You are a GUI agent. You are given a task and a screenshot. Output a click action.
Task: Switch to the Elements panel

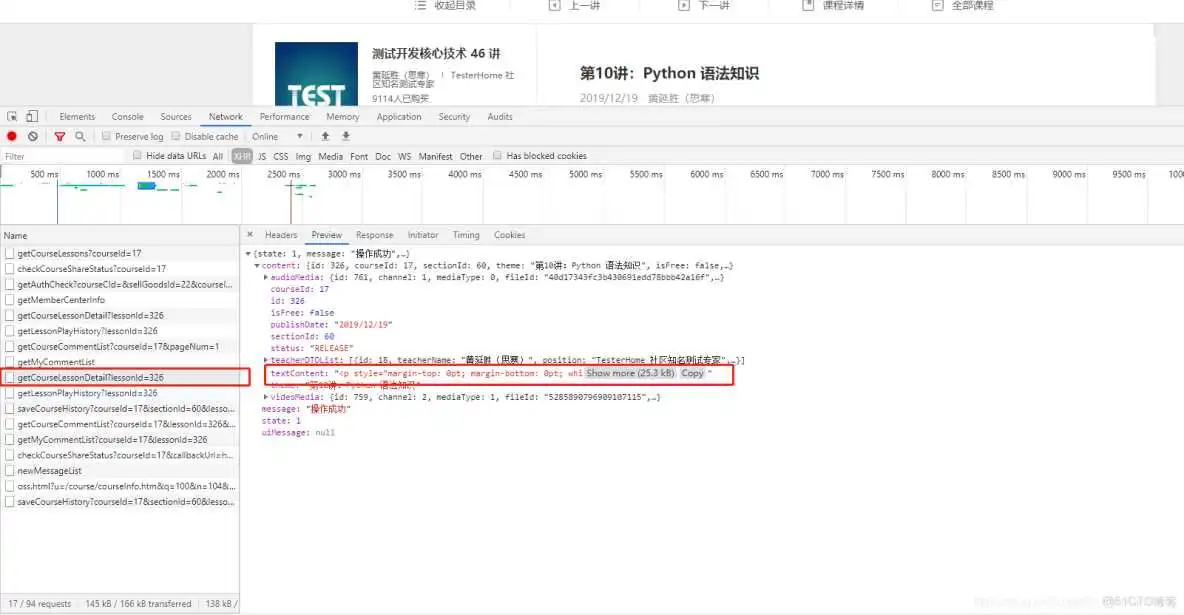pos(77,116)
